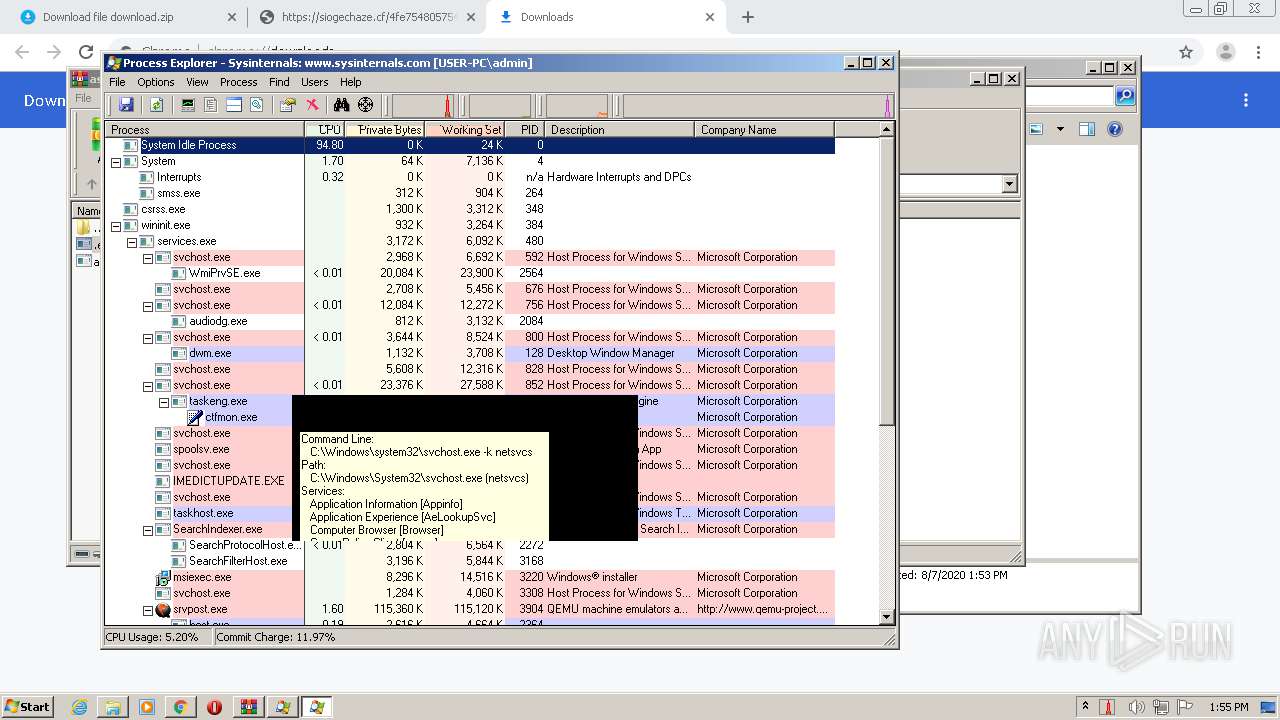Open a new Chrome tab
The width and height of the screenshot is (1280, 720).
point(747,17)
